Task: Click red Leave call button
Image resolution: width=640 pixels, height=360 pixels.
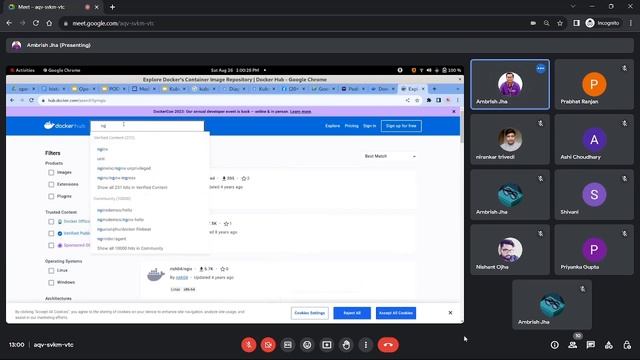Action: (388, 345)
